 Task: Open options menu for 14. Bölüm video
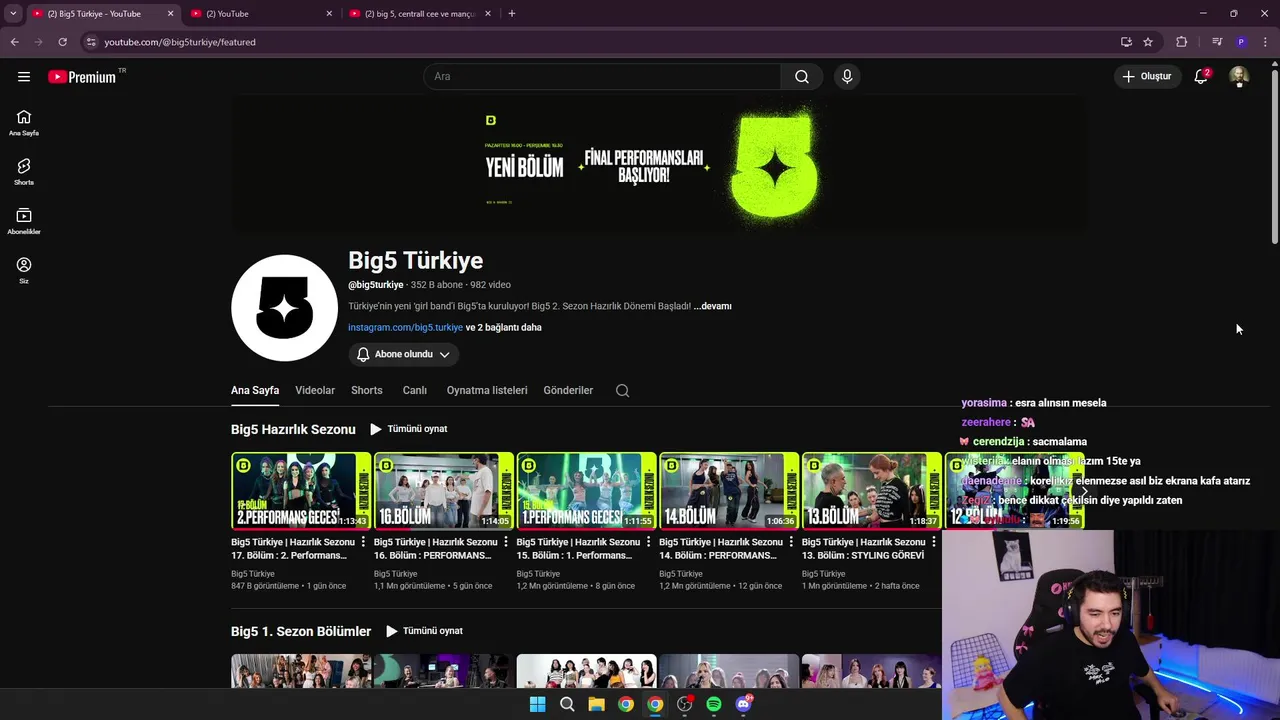point(791,542)
